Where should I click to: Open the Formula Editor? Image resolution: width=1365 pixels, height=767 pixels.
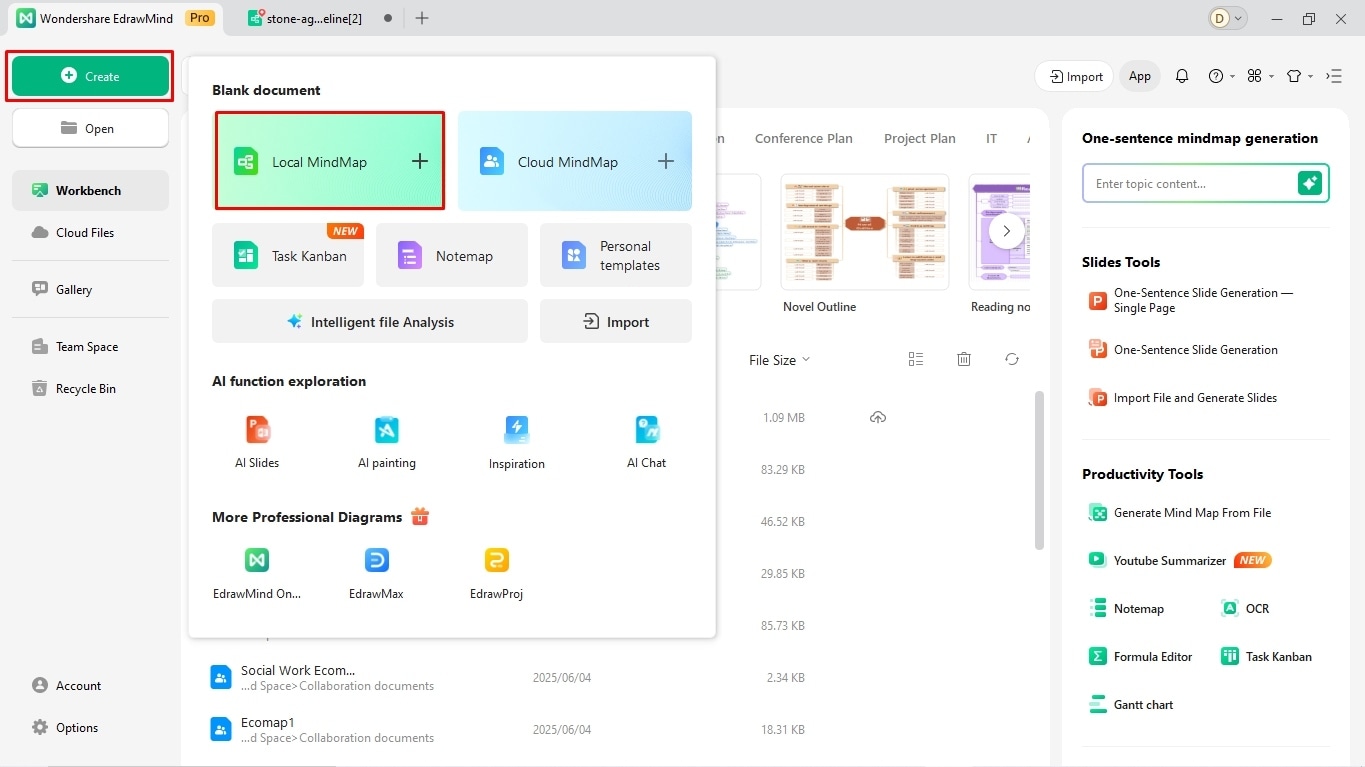(x=1141, y=656)
